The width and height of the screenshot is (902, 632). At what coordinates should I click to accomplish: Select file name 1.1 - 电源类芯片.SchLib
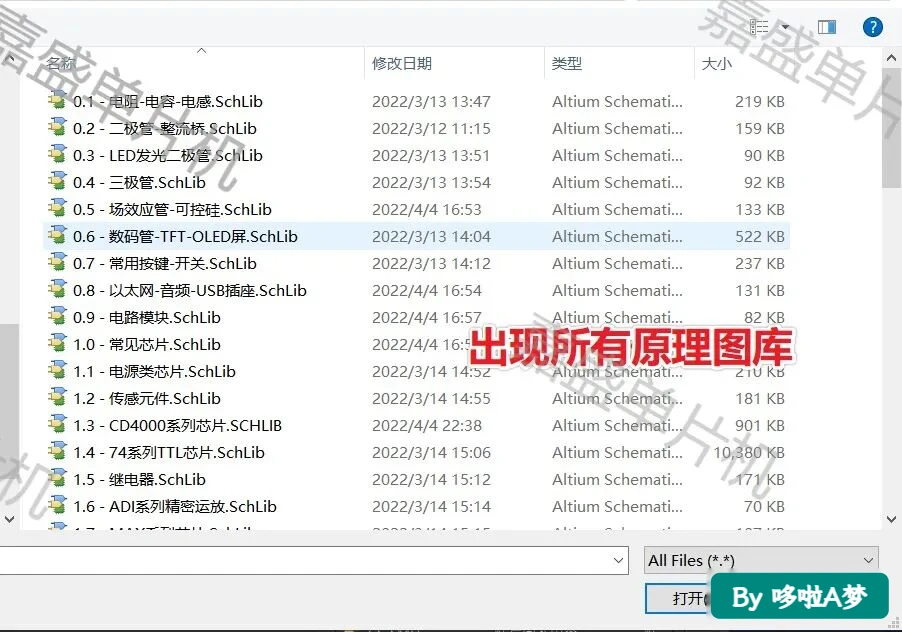coord(154,371)
